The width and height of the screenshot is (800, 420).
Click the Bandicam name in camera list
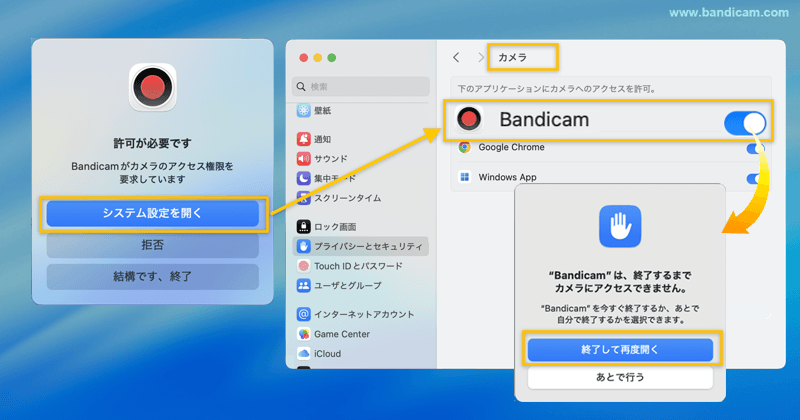tap(544, 119)
